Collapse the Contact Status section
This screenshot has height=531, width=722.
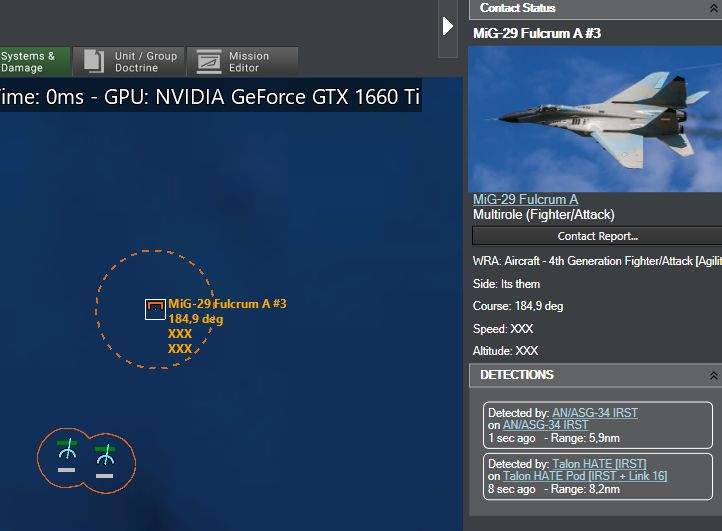click(x=713, y=8)
